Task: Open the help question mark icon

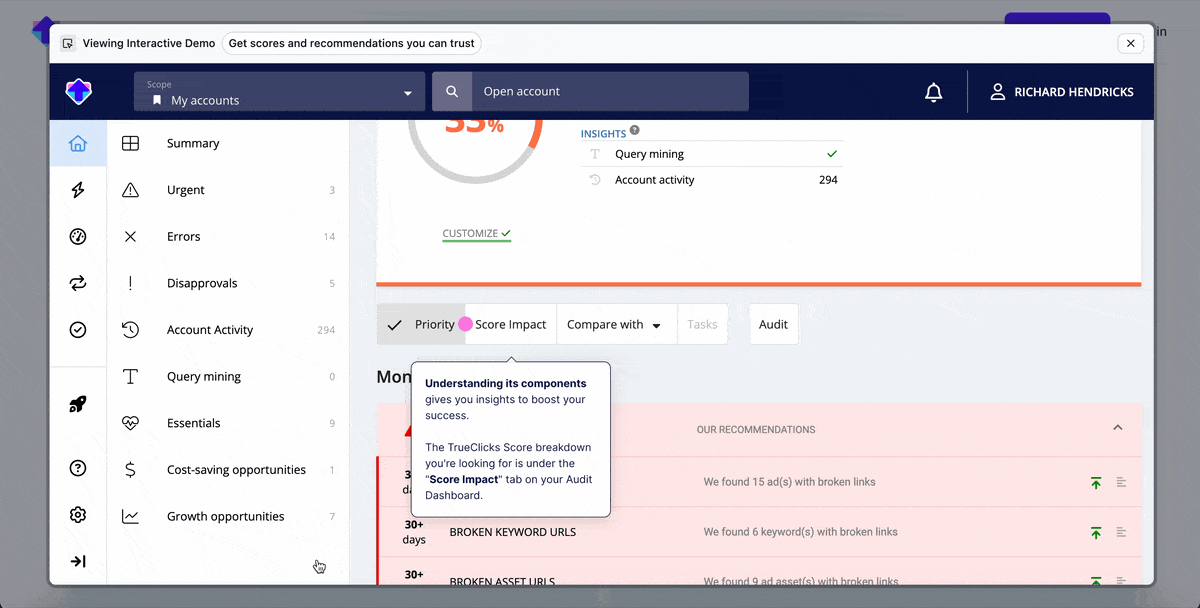Action: pyautogui.click(x=78, y=468)
